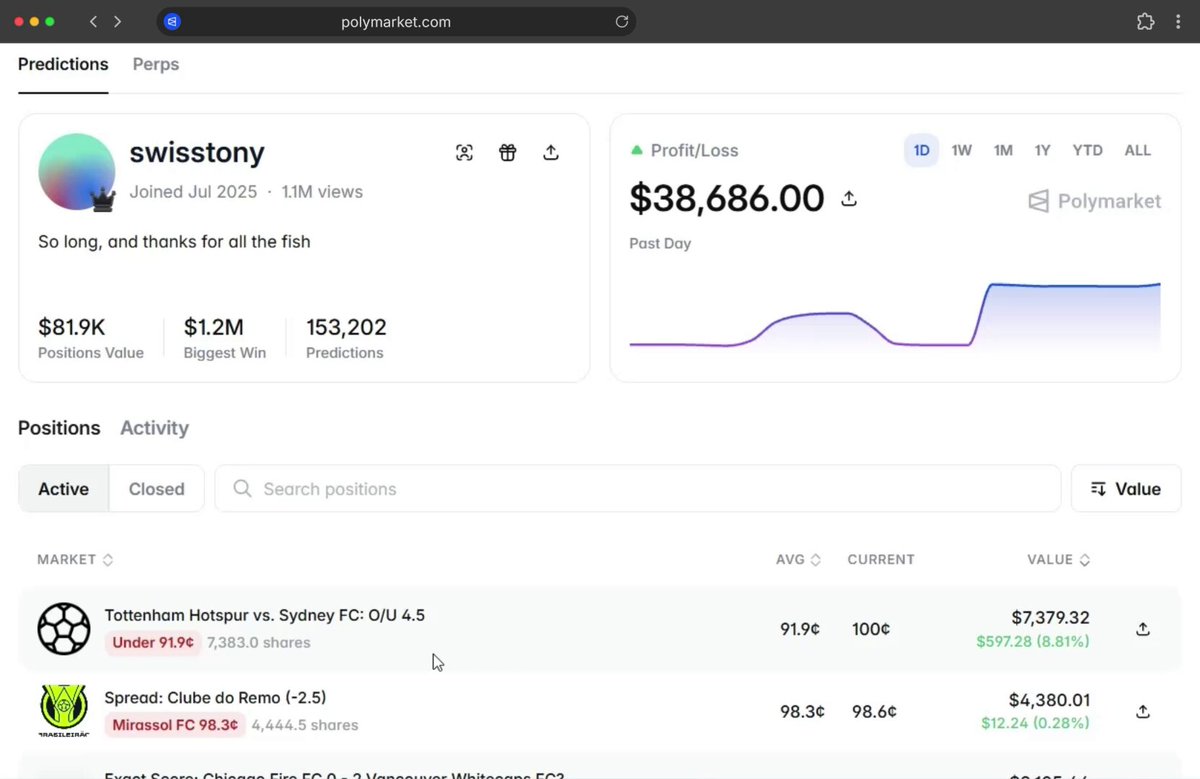Open Spread: Clube do Remo (-2.5) market
The image size is (1200, 779).
[x=216, y=698]
